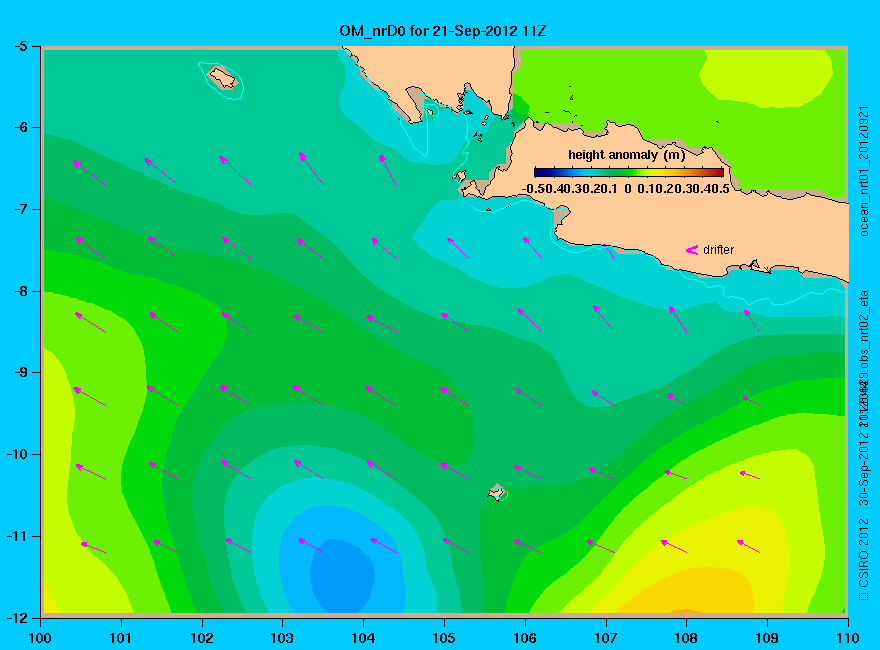The image size is (880, 650).
Task: Click the small island near Sumatra's southwest coast
Action: 223,78
